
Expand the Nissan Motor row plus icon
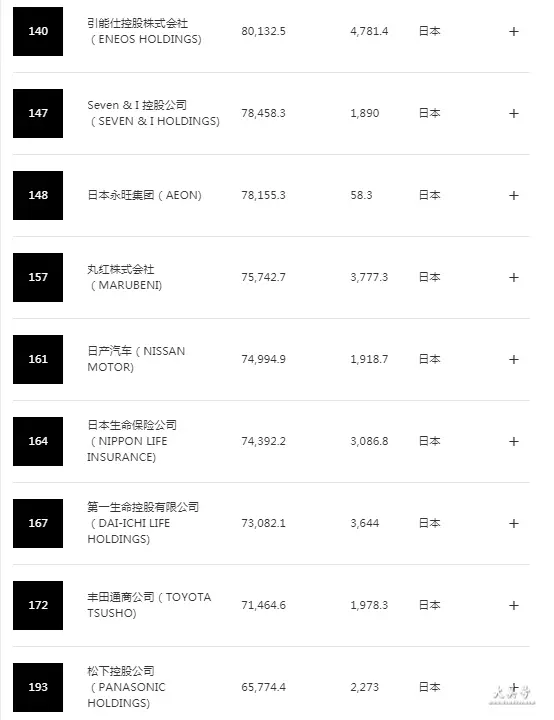tap(514, 360)
